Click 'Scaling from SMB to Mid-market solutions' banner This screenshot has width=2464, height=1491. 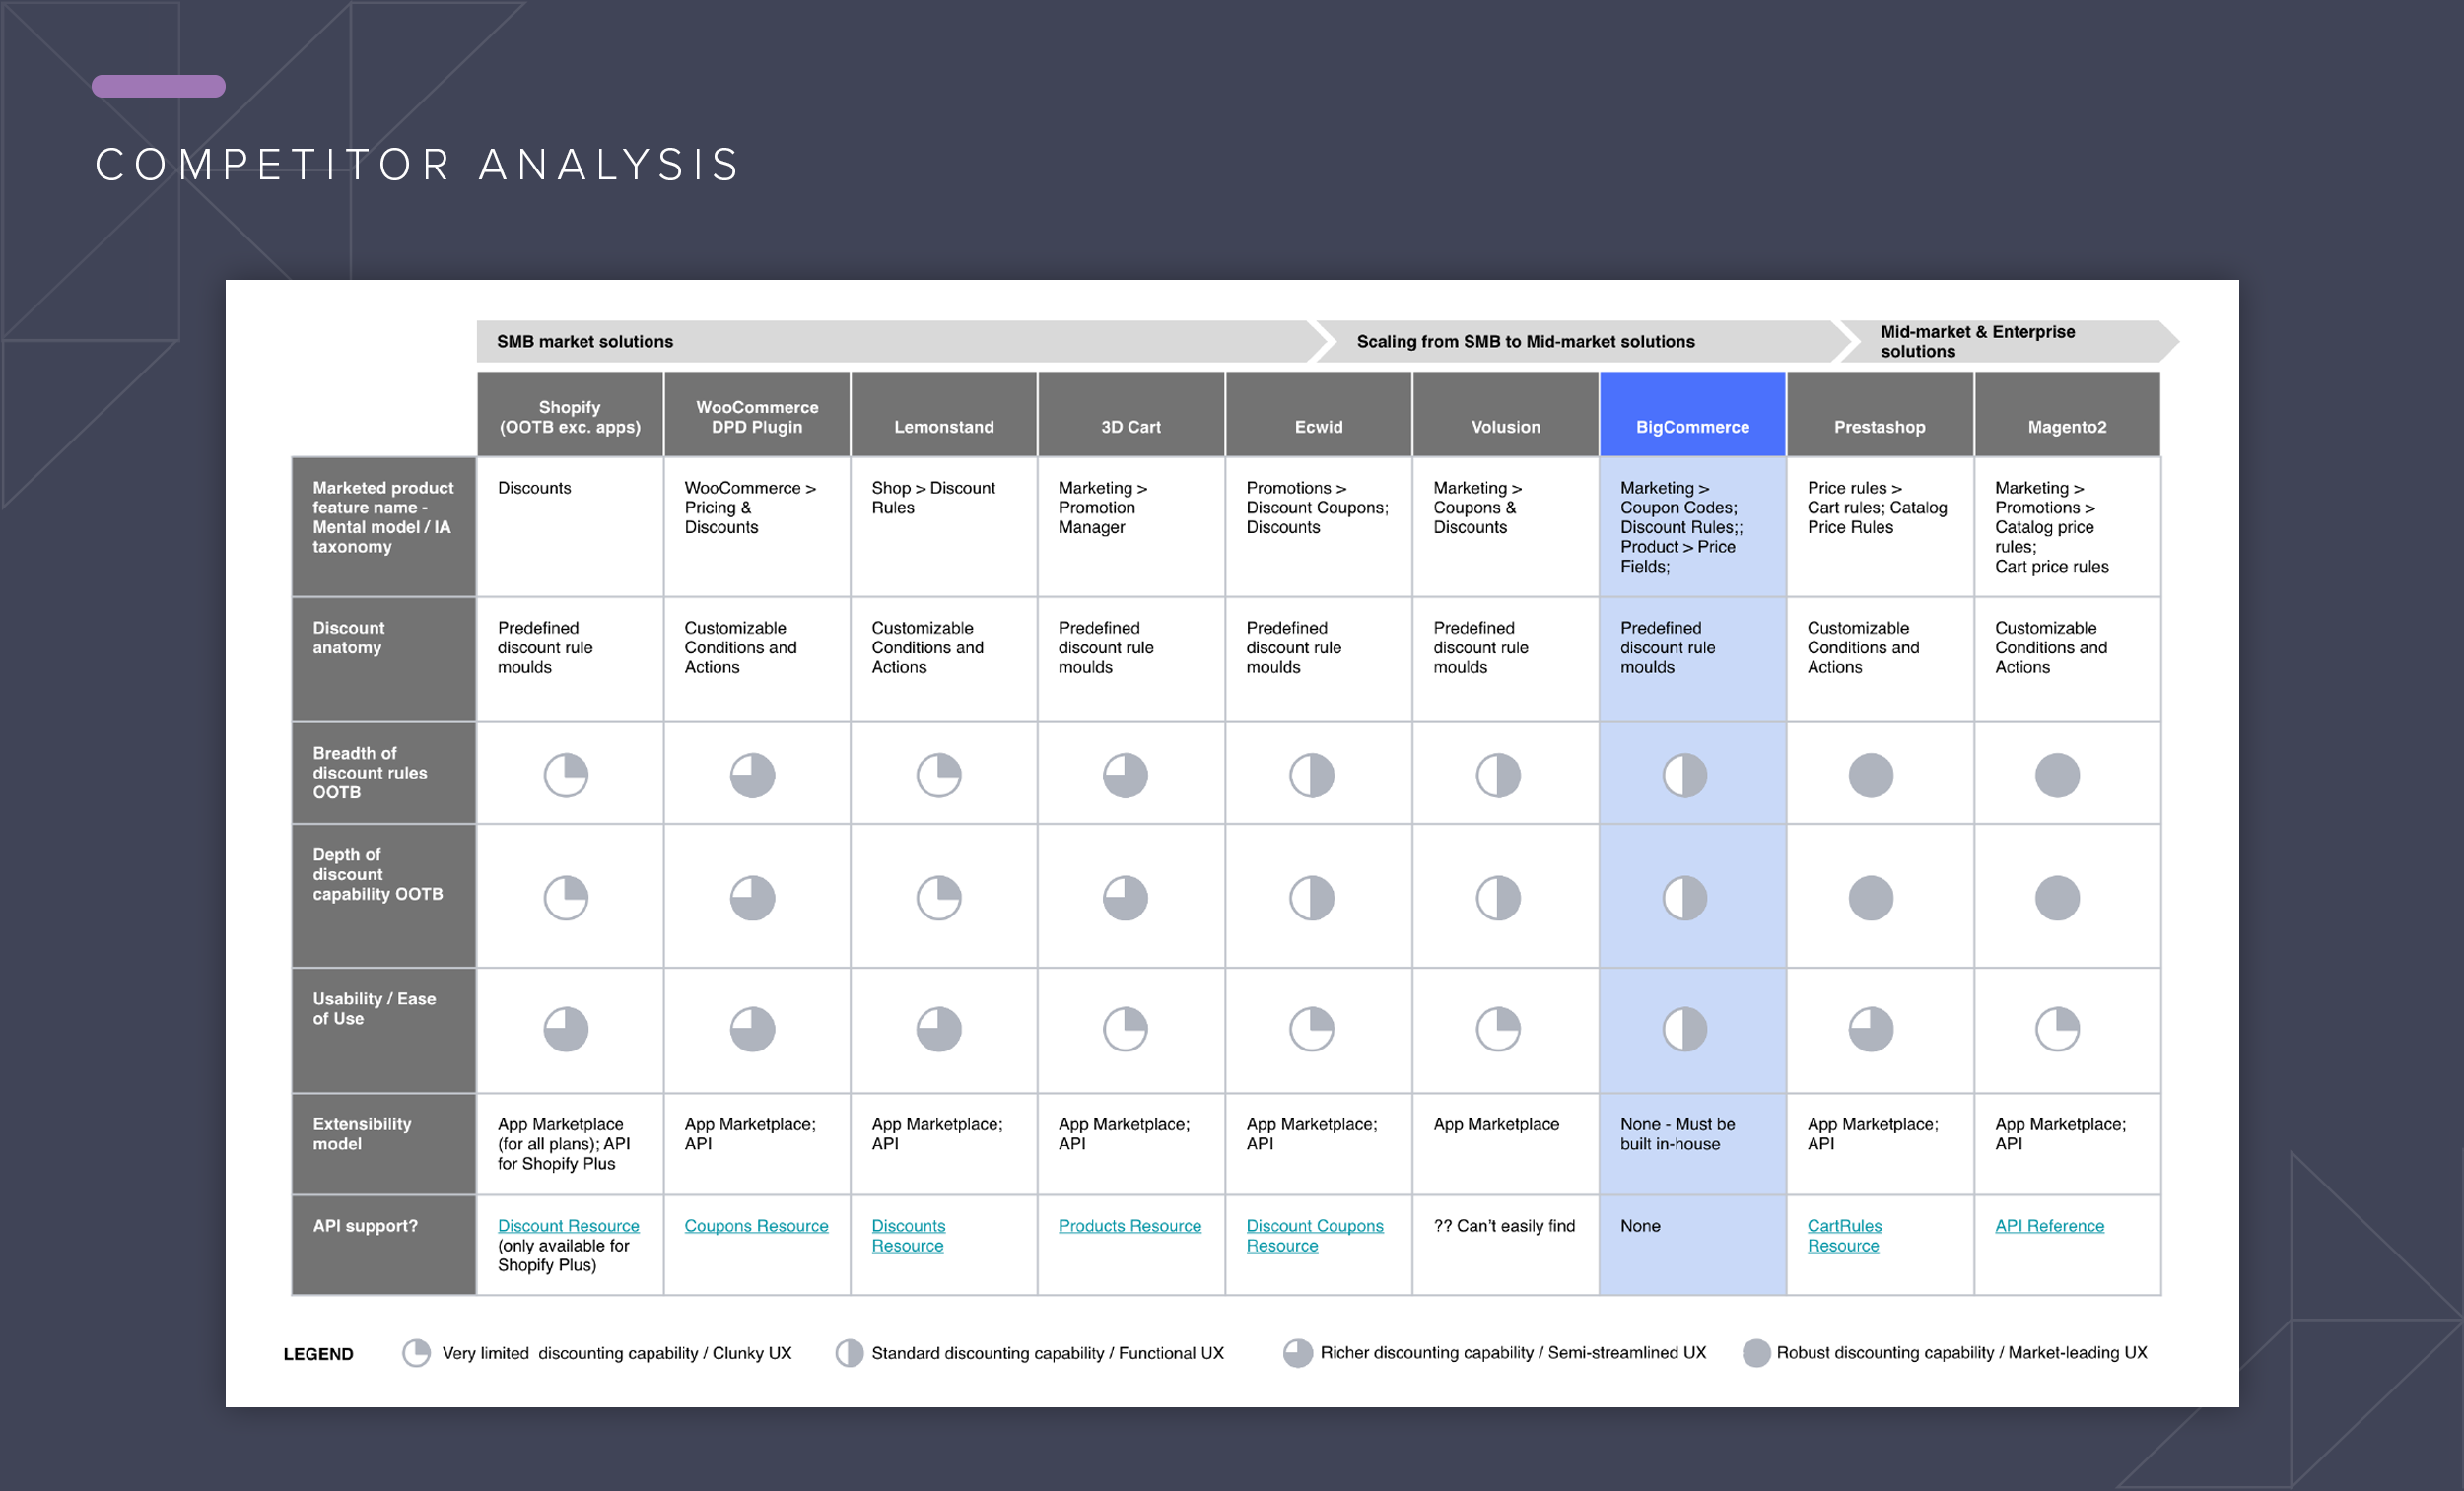pyautogui.click(x=1582, y=341)
